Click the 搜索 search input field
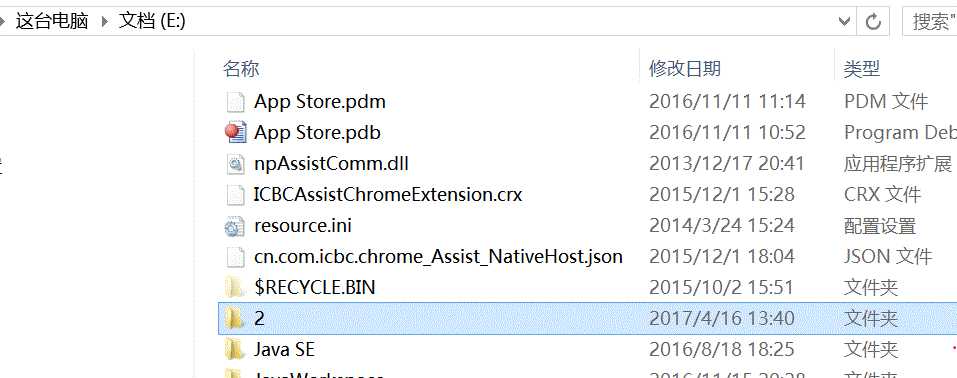The width and height of the screenshot is (957, 378). pos(930,22)
